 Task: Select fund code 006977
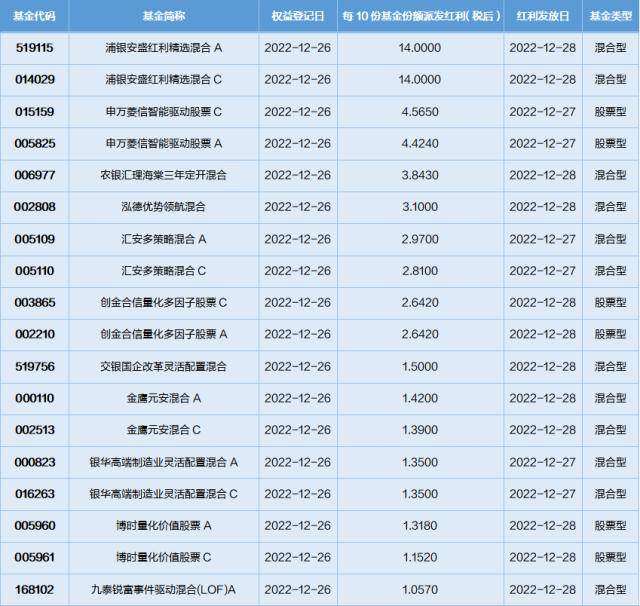pos(35,175)
